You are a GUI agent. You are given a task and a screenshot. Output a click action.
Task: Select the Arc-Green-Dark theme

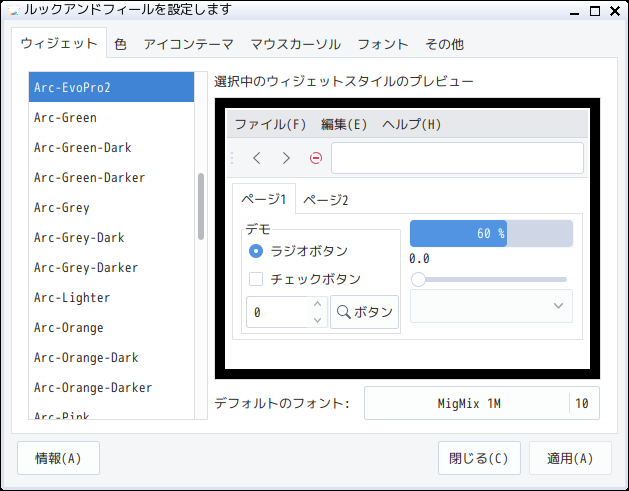[112, 148]
